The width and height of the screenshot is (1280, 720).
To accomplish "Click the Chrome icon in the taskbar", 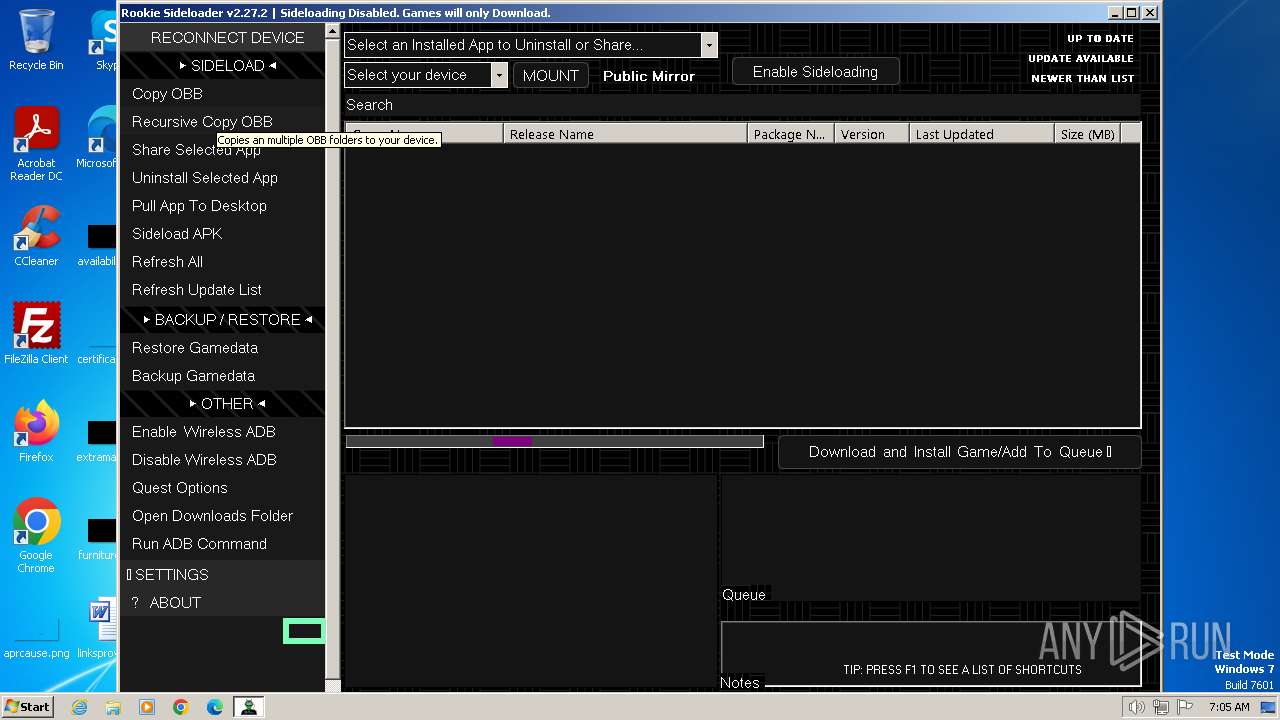I will click(181, 707).
